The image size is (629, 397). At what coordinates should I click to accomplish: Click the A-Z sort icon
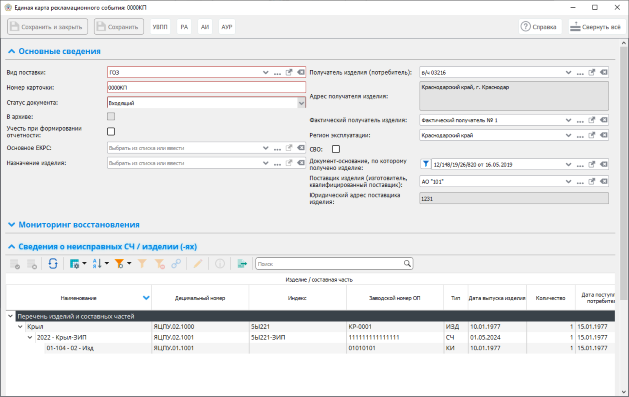pyautogui.click(x=97, y=263)
